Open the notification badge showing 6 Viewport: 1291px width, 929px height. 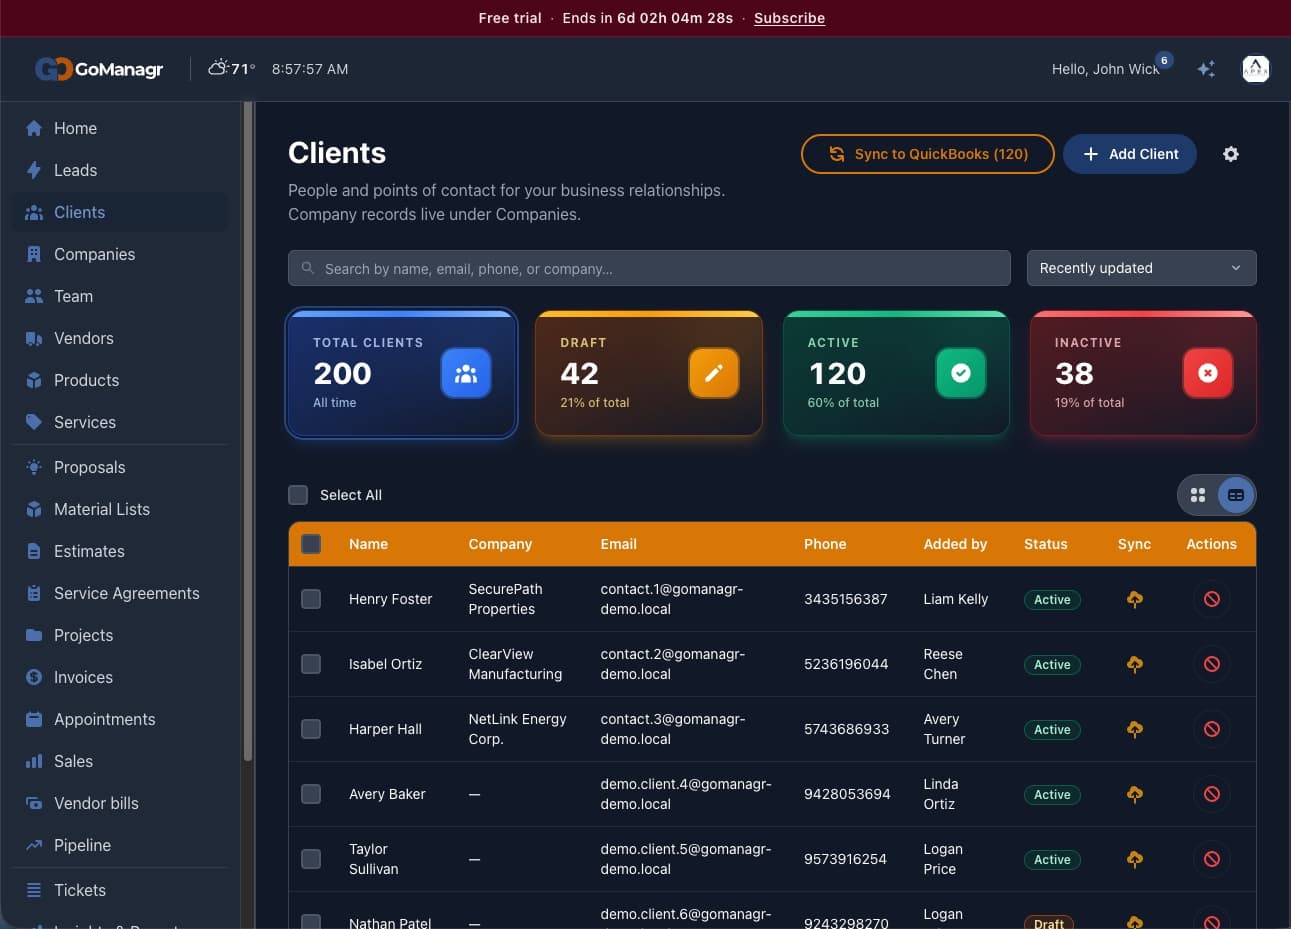click(x=1164, y=60)
